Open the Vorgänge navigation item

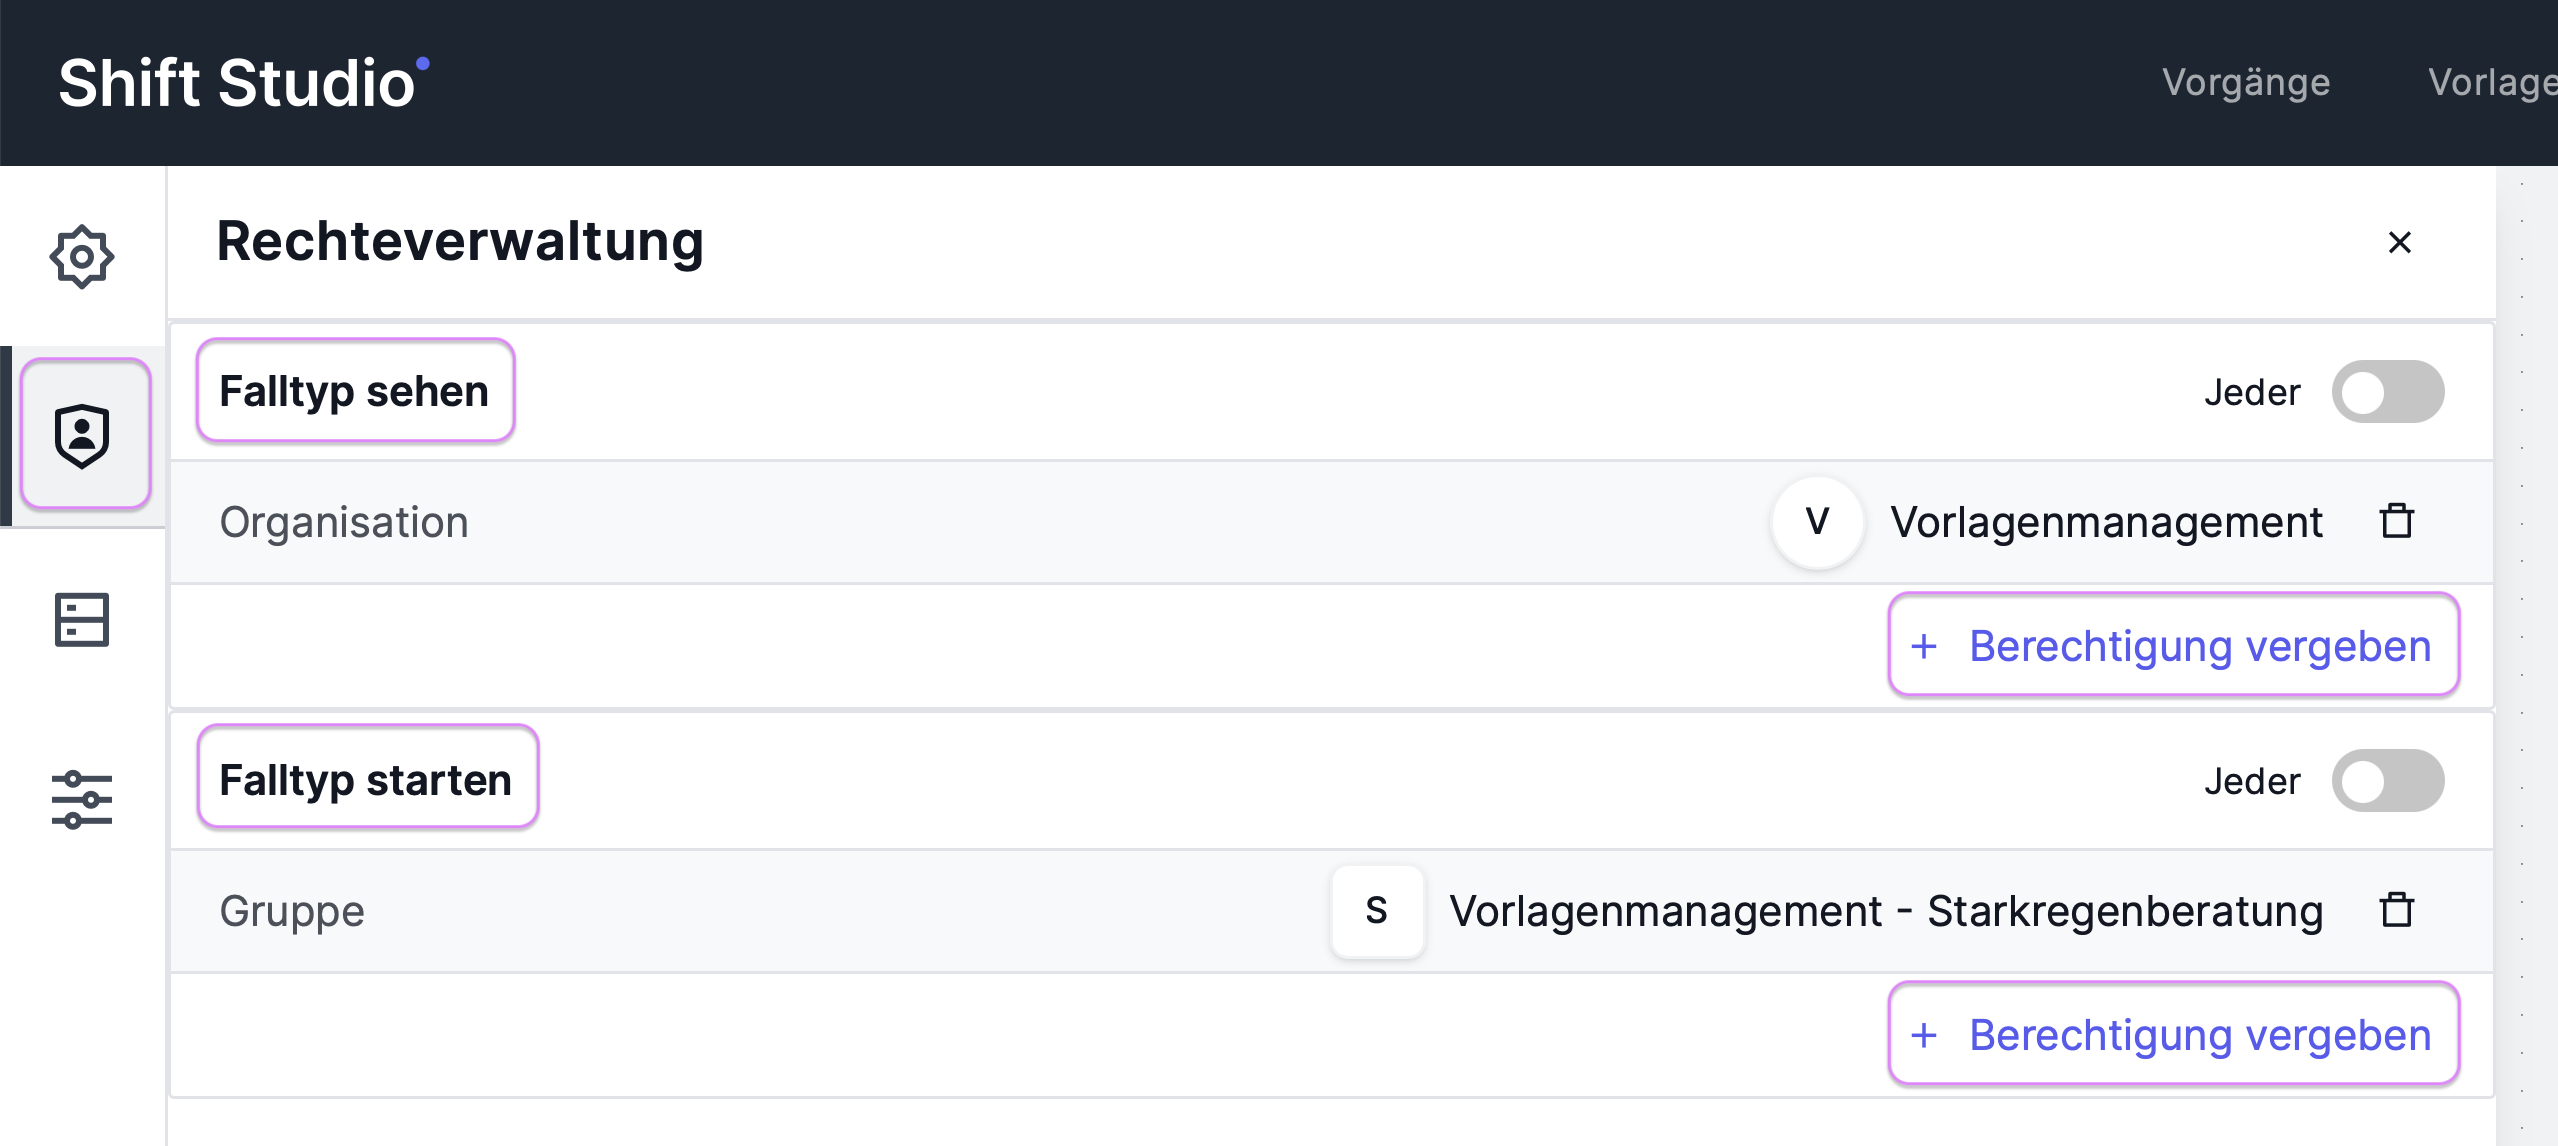coord(2246,82)
